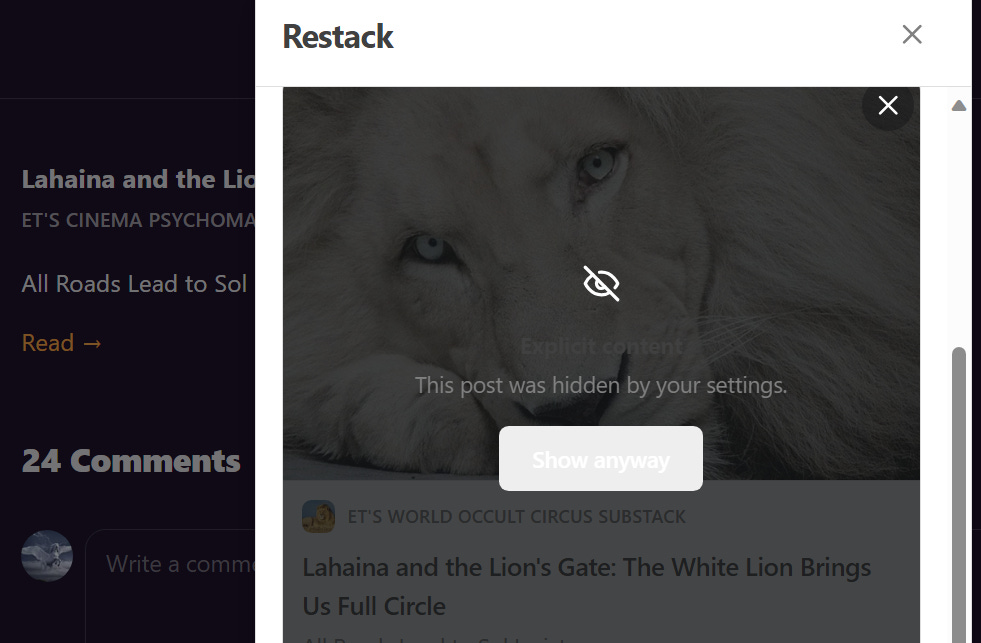Close the Restack dialog
981x643 pixels.
911,34
